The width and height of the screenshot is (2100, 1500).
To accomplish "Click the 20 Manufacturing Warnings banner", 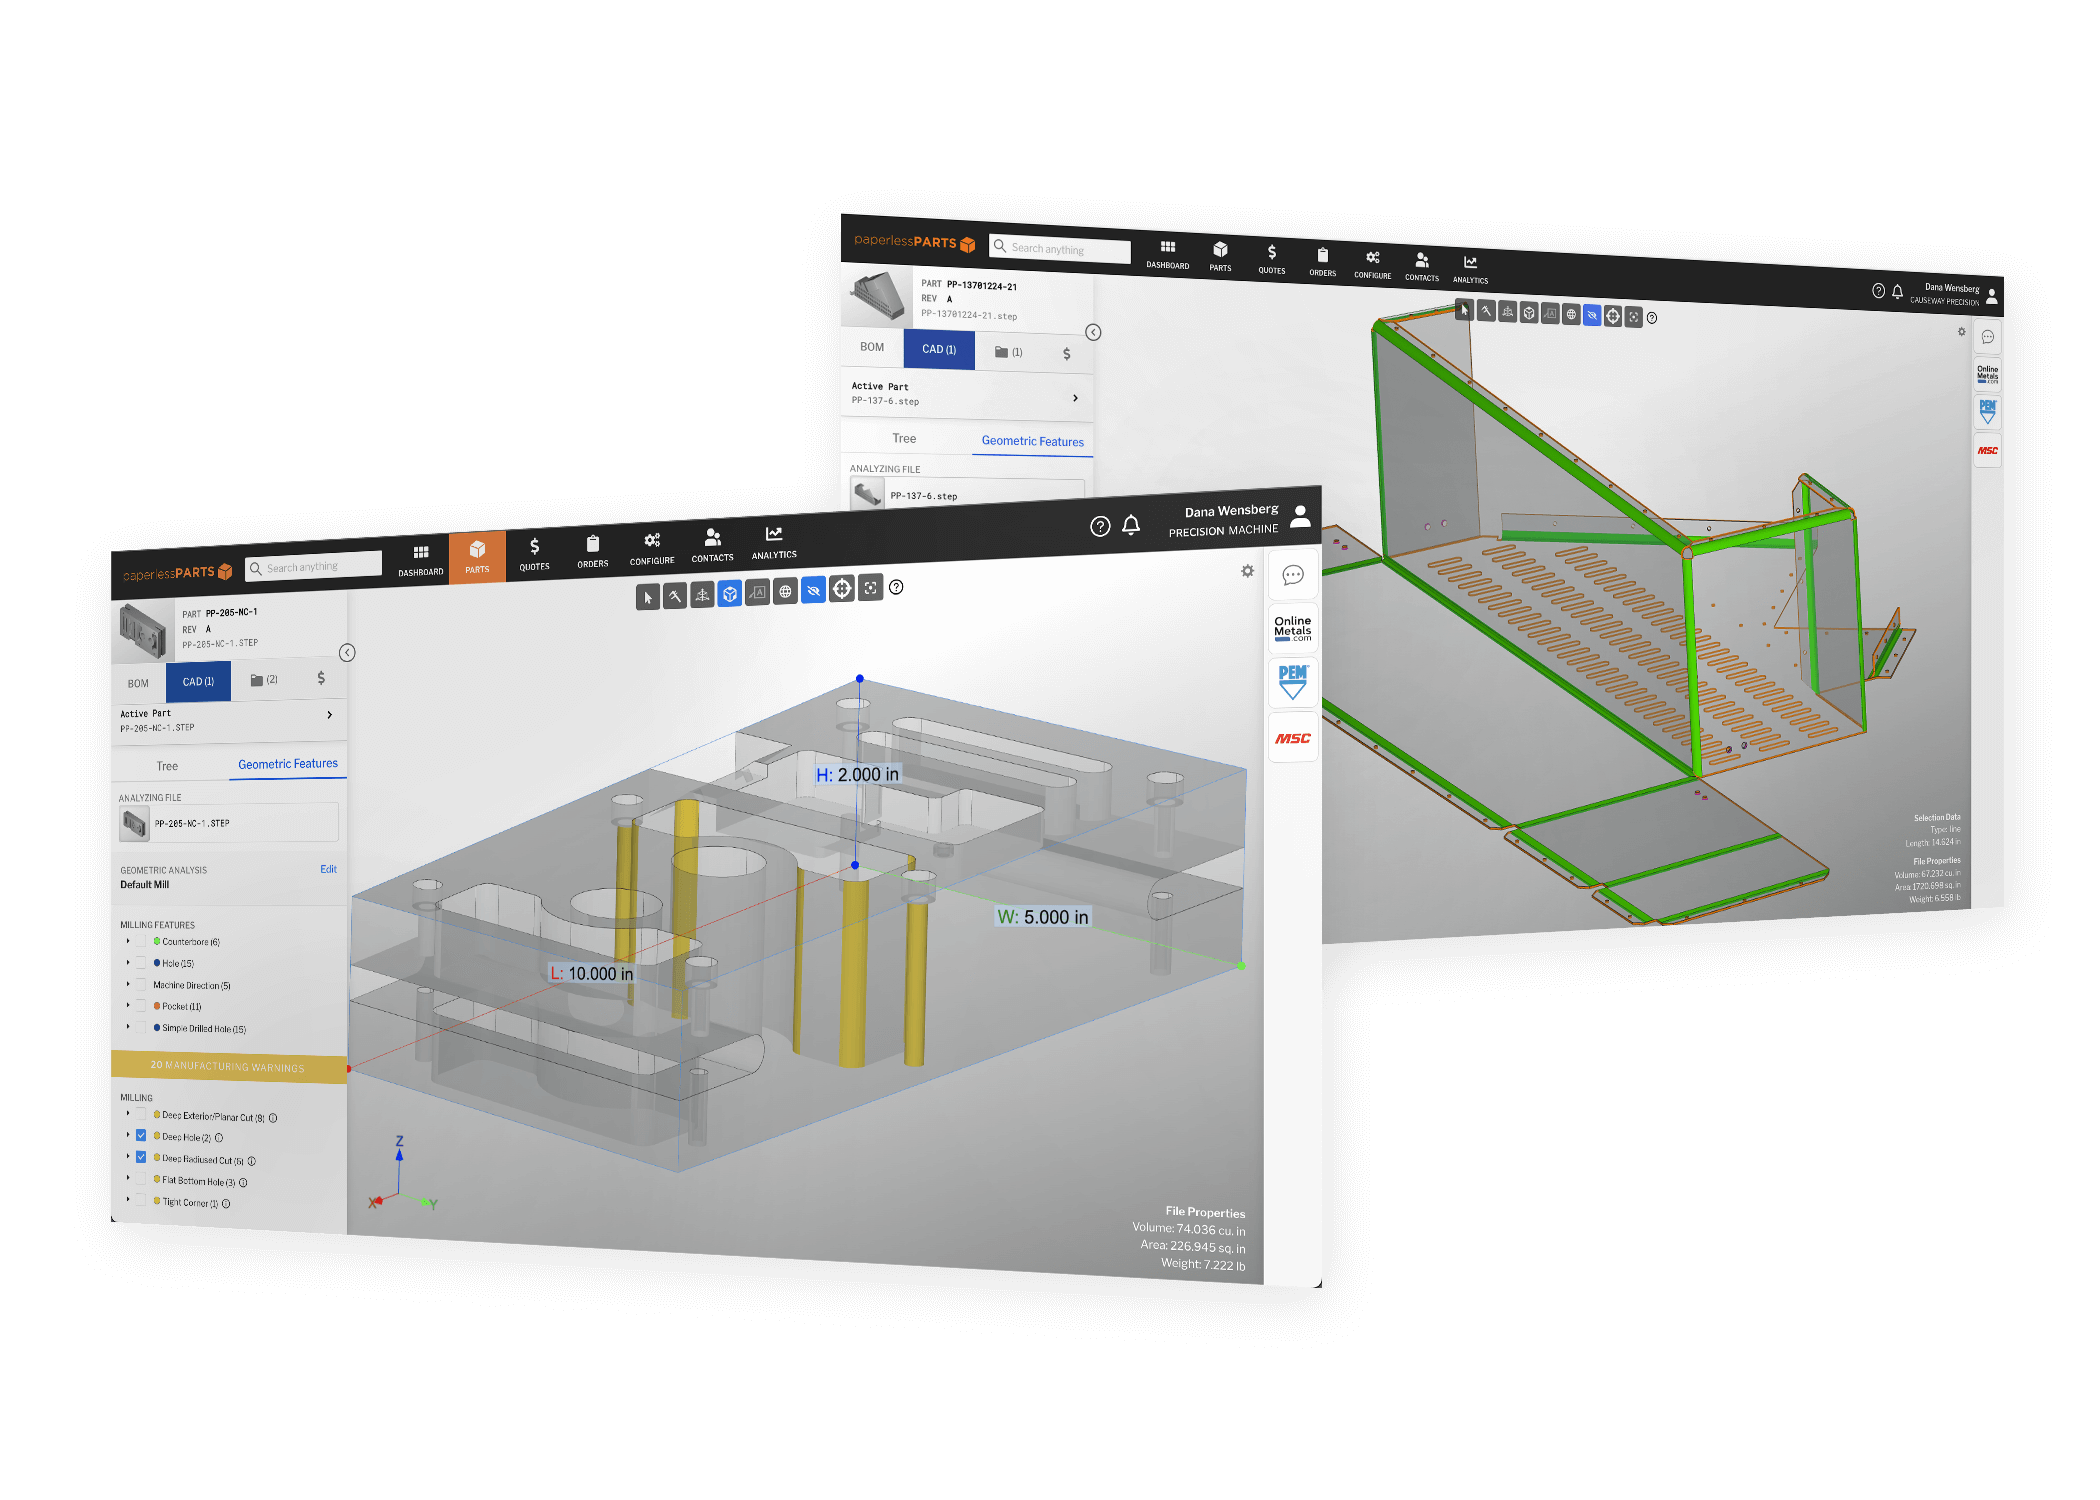I will pyautogui.click(x=229, y=1066).
